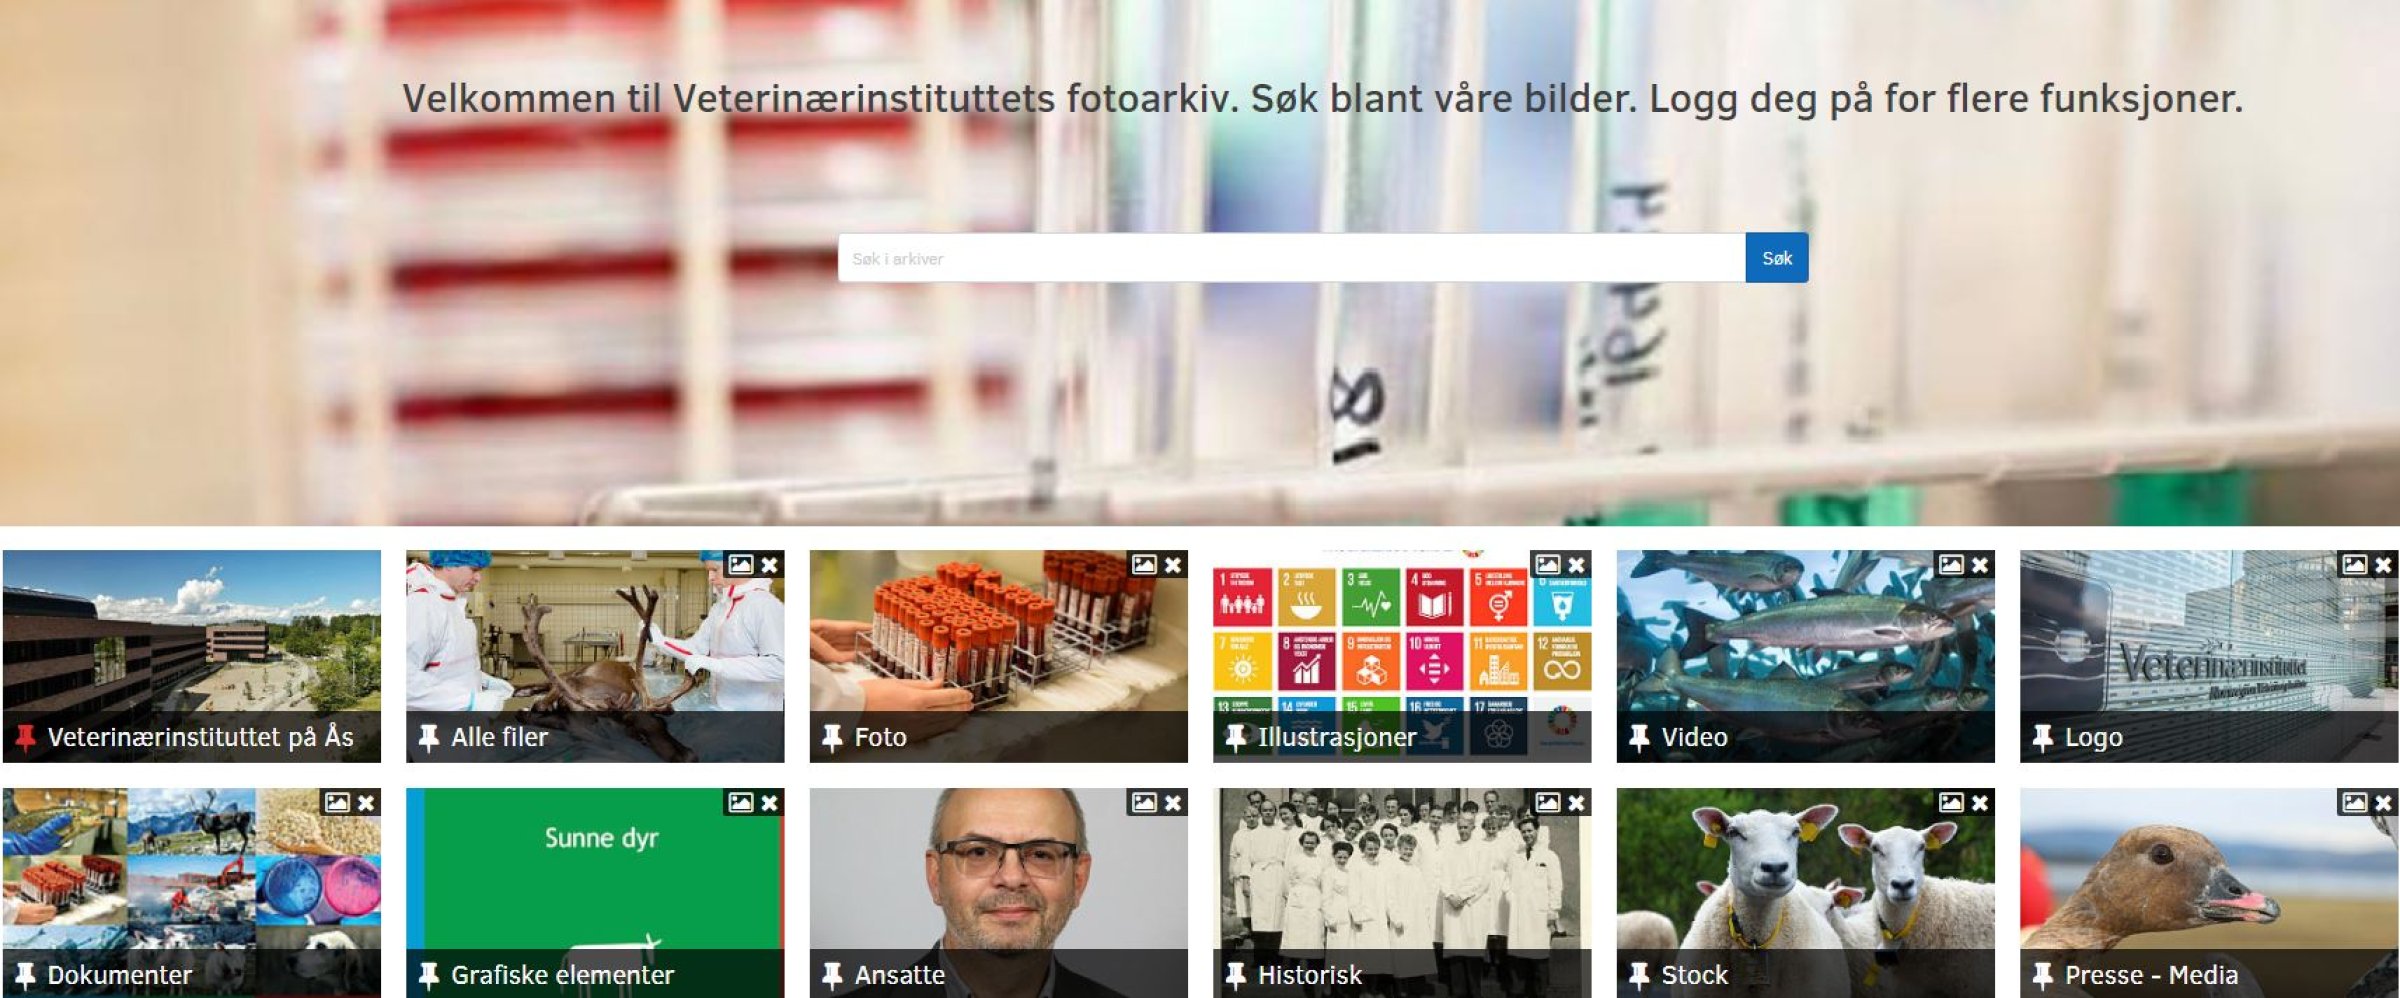Screen dimensions: 2400x998
Task: Click the X icon on the Logo tile
Action: pyautogui.click(x=2384, y=565)
